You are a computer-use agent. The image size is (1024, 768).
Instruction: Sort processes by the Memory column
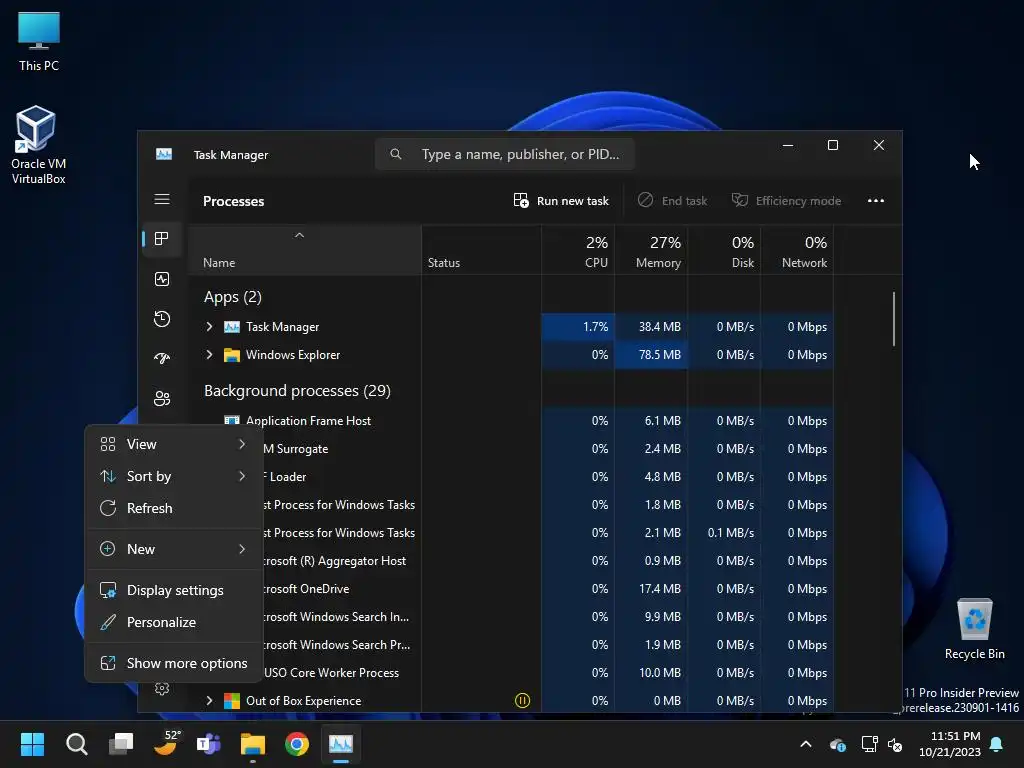pos(651,251)
